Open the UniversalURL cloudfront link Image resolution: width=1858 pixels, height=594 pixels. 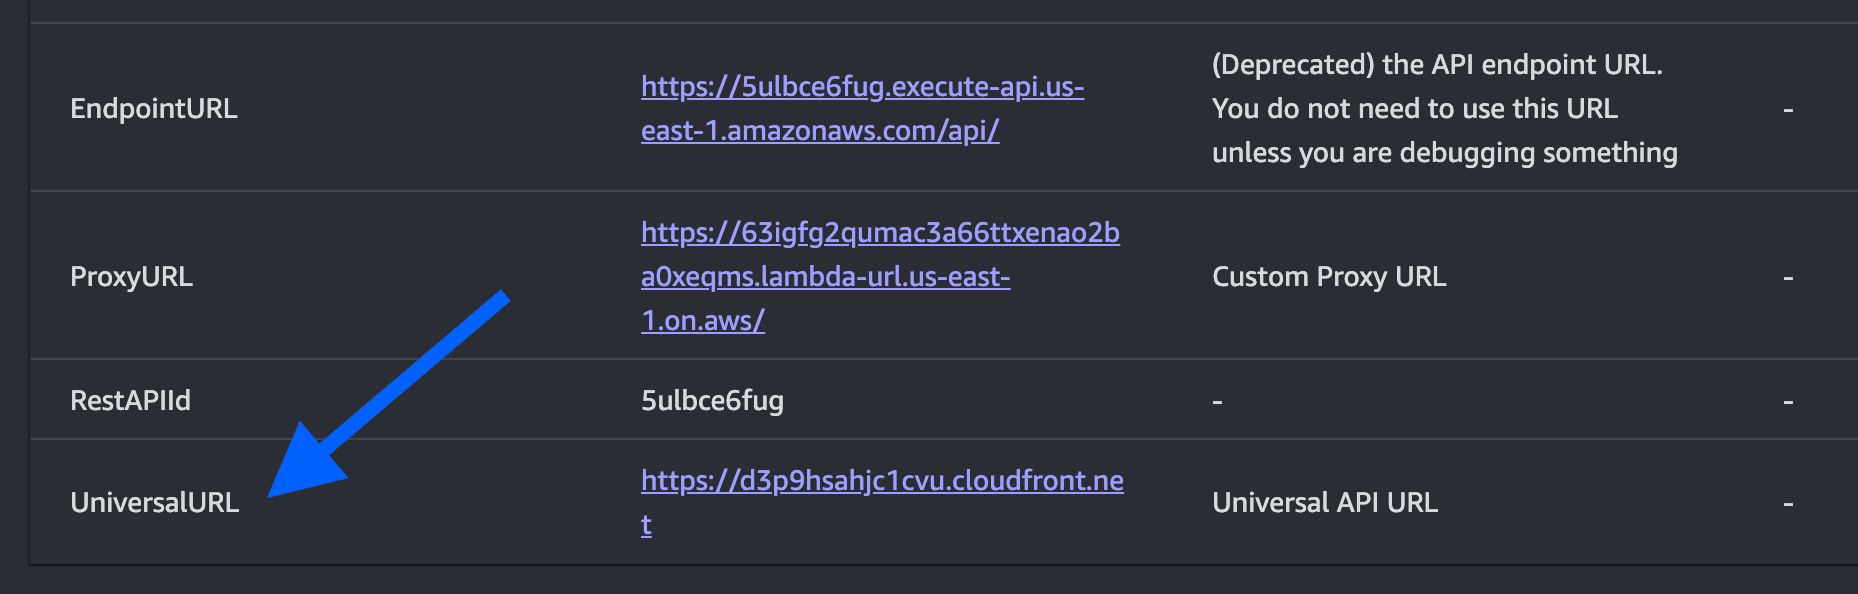pyautogui.click(x=882, y=481)
